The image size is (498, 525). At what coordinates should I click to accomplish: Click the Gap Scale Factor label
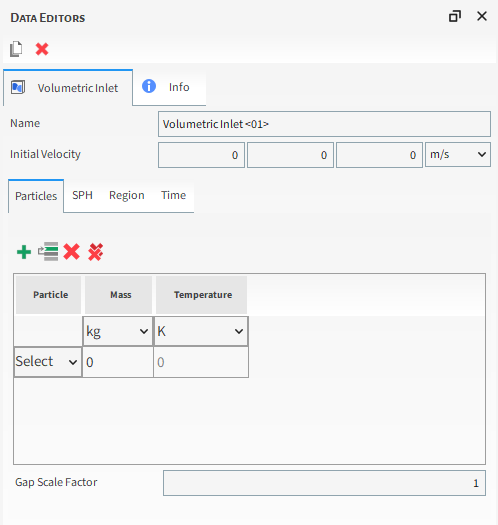tap(56, 482)
